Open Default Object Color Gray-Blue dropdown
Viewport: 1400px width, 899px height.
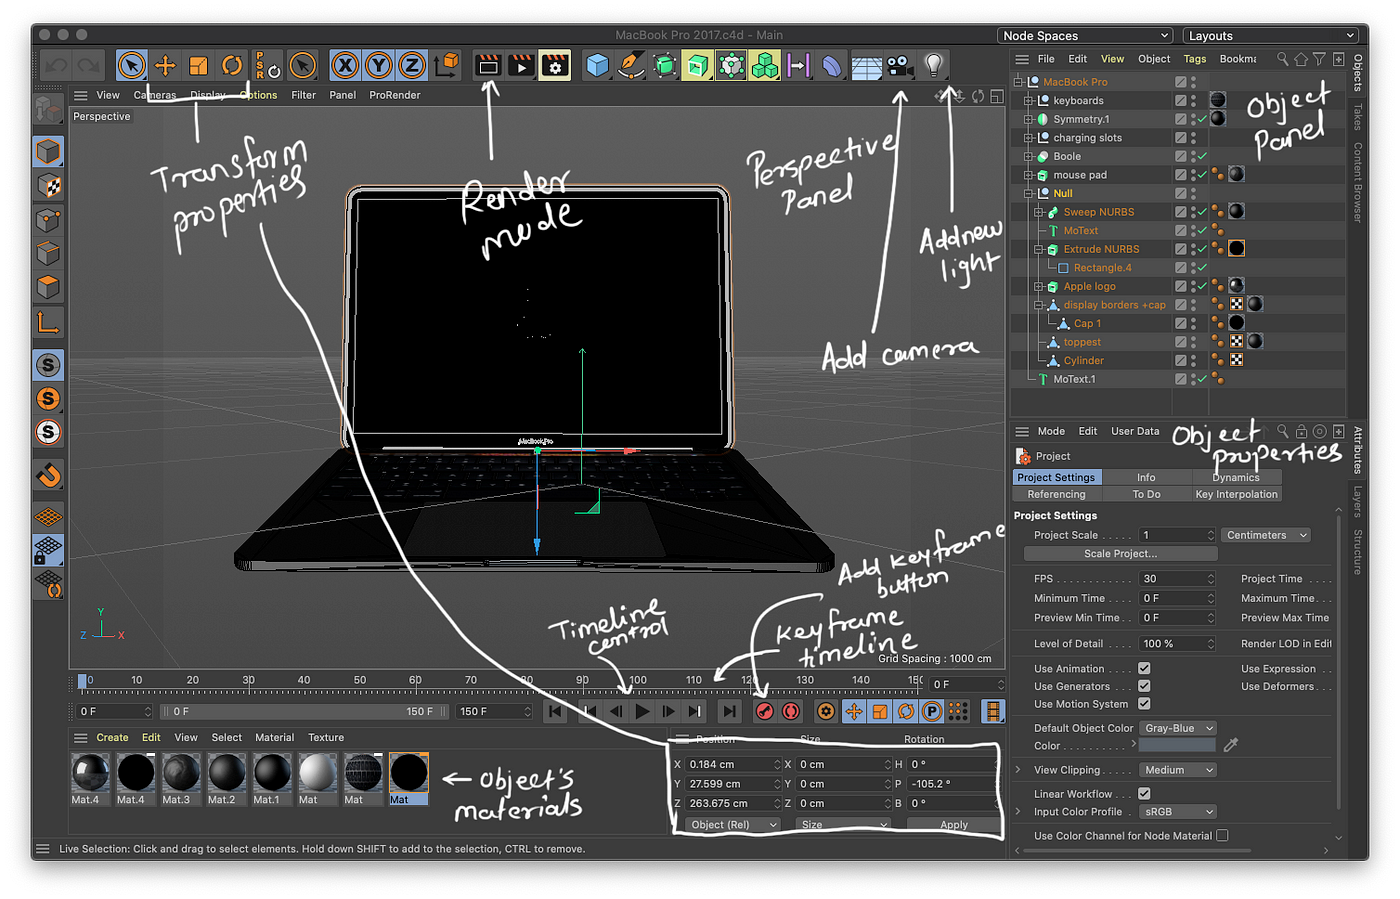pyautogui.click(x=1178, y=728)
